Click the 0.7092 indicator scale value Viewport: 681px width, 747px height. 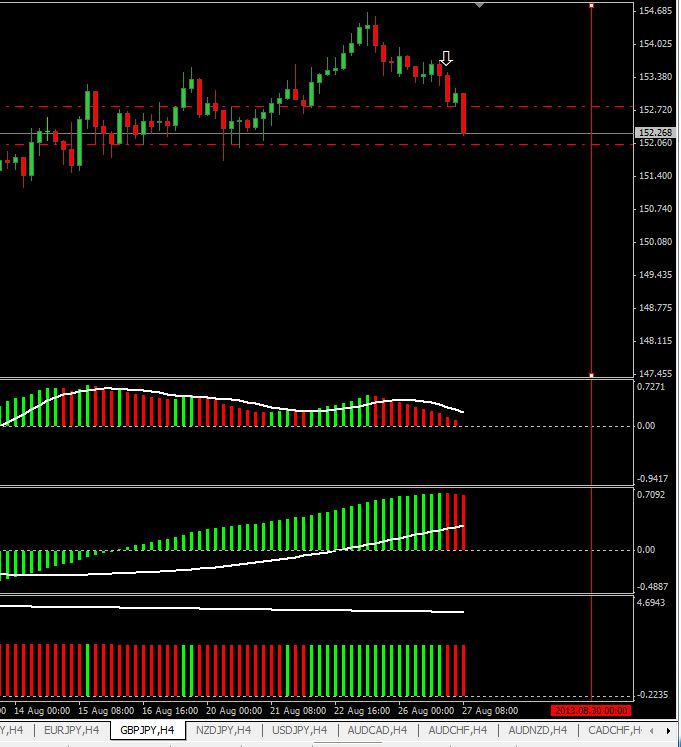click(x=651, y=495)
